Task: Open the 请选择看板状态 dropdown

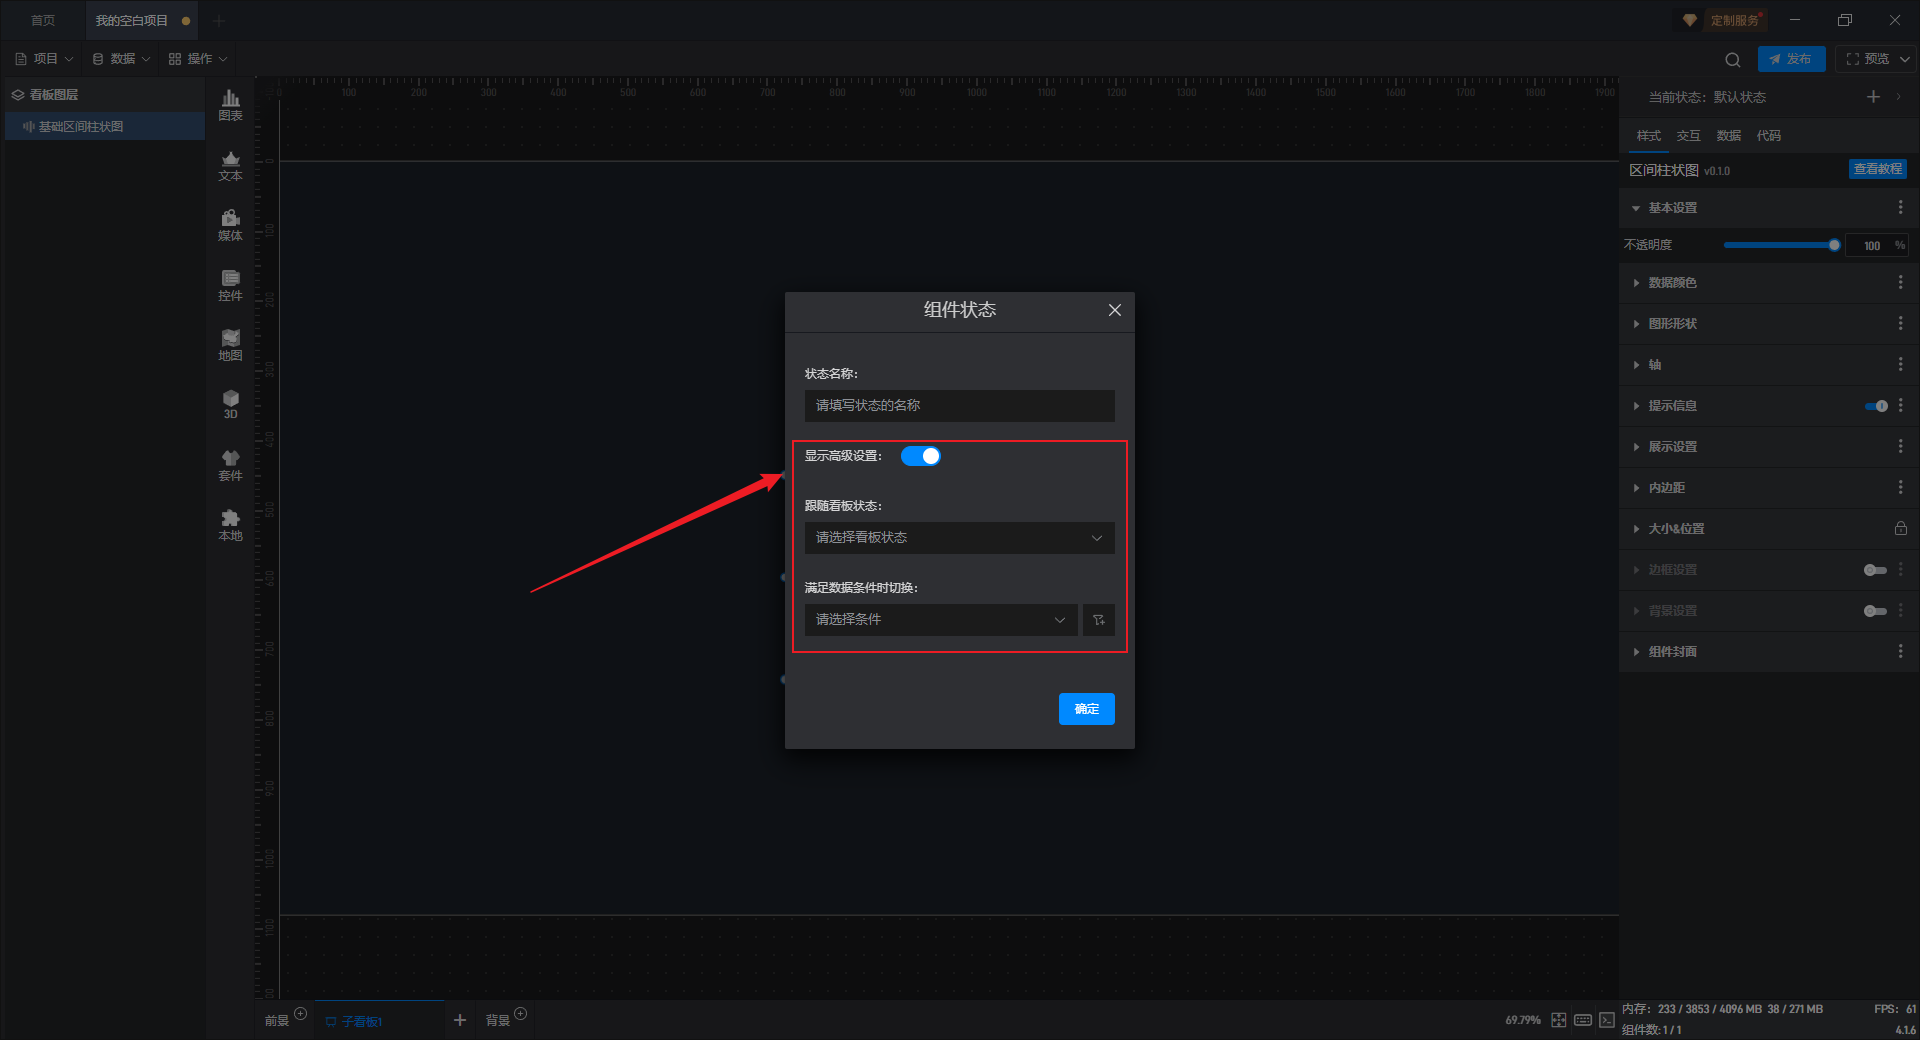Action: (x=960, y=538)
